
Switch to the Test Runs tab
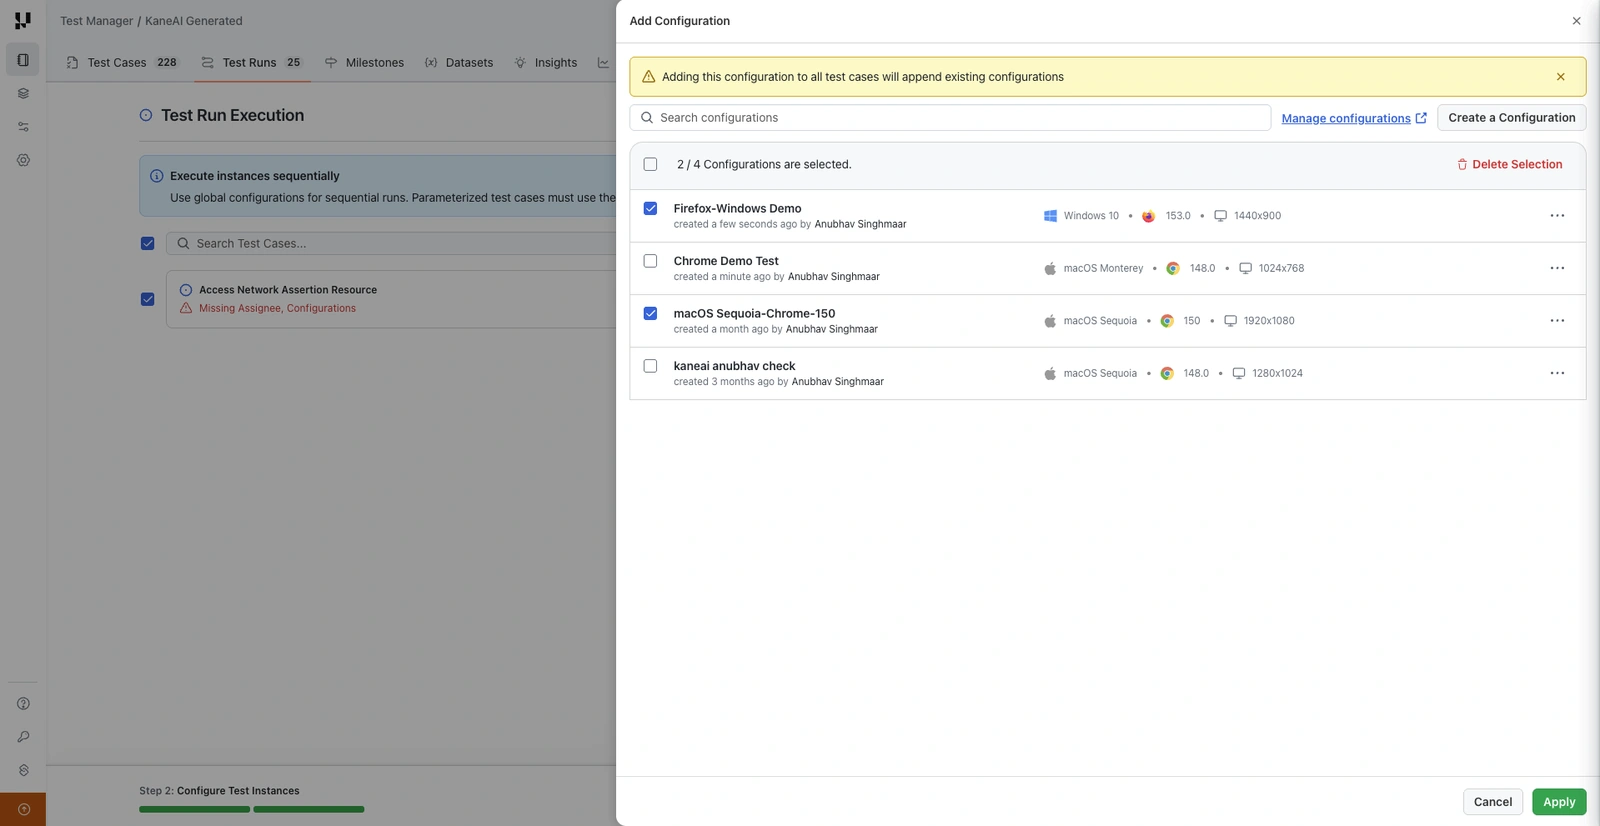pyautogui.click(x=251, y=62)
